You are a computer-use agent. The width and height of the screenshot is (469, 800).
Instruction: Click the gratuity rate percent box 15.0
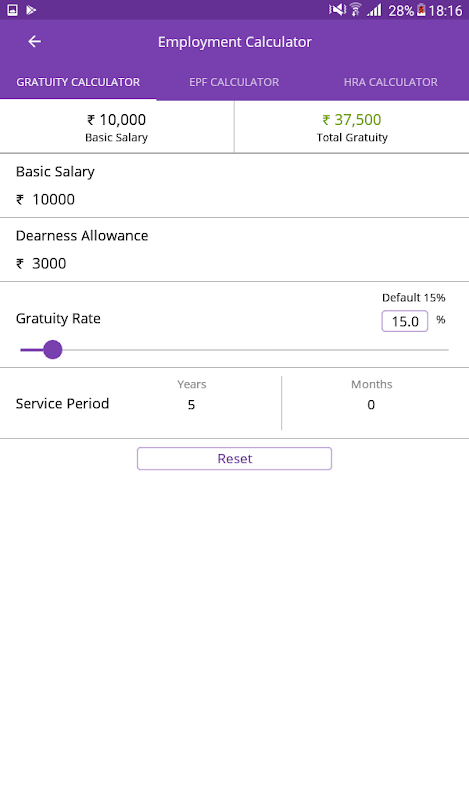pyautogui.click(x=405, y=321)
